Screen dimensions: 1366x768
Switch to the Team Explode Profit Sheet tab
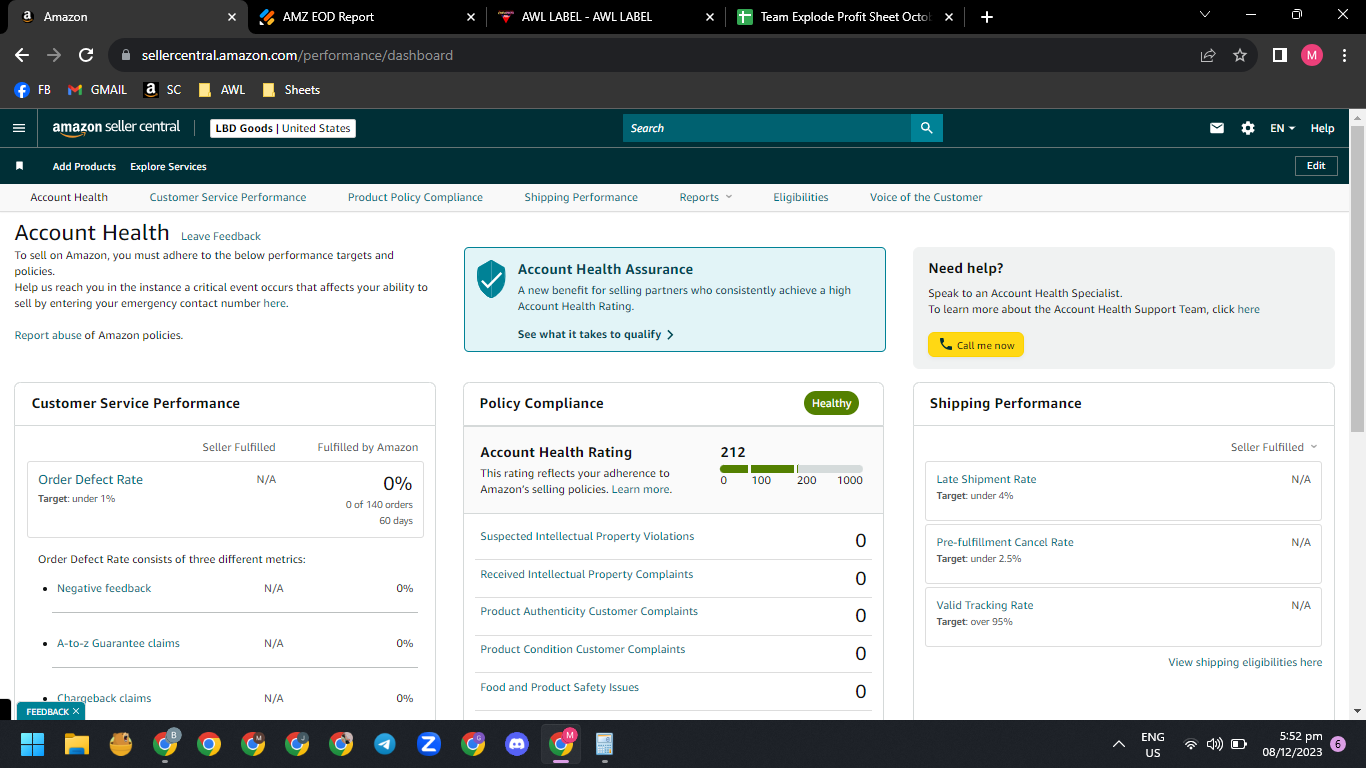tap(846, 17)
